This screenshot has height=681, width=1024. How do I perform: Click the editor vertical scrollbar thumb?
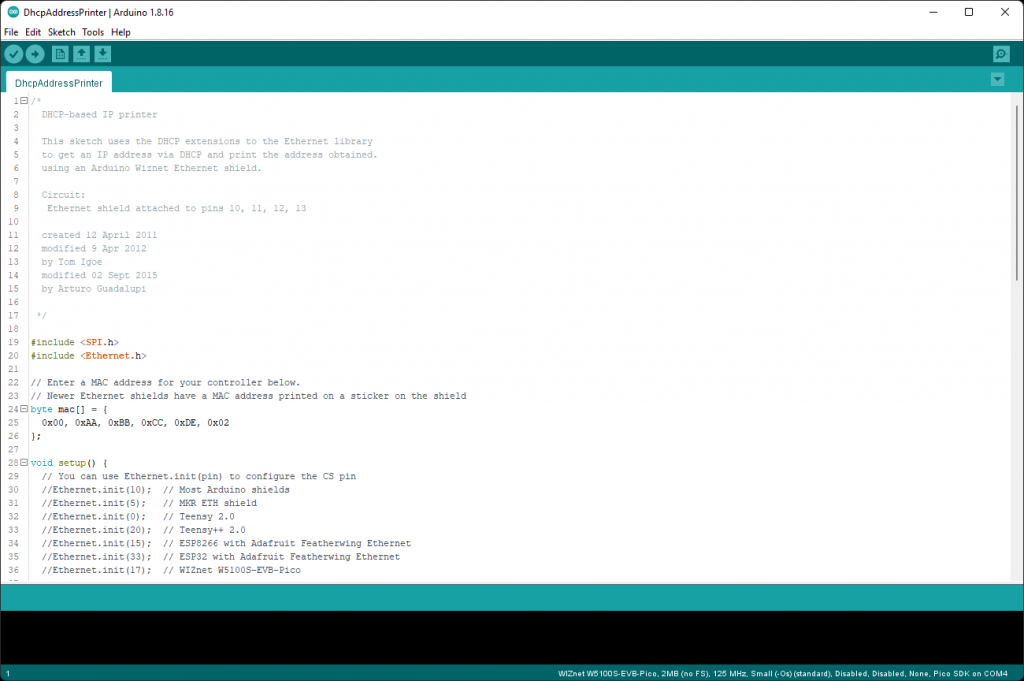pos(1016,193)
